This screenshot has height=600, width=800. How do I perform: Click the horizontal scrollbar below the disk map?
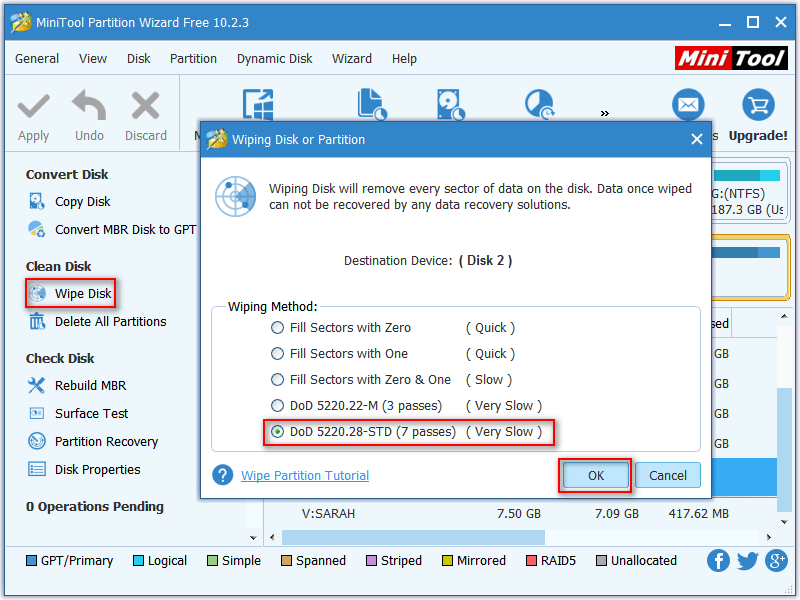[x=410, y=538]
